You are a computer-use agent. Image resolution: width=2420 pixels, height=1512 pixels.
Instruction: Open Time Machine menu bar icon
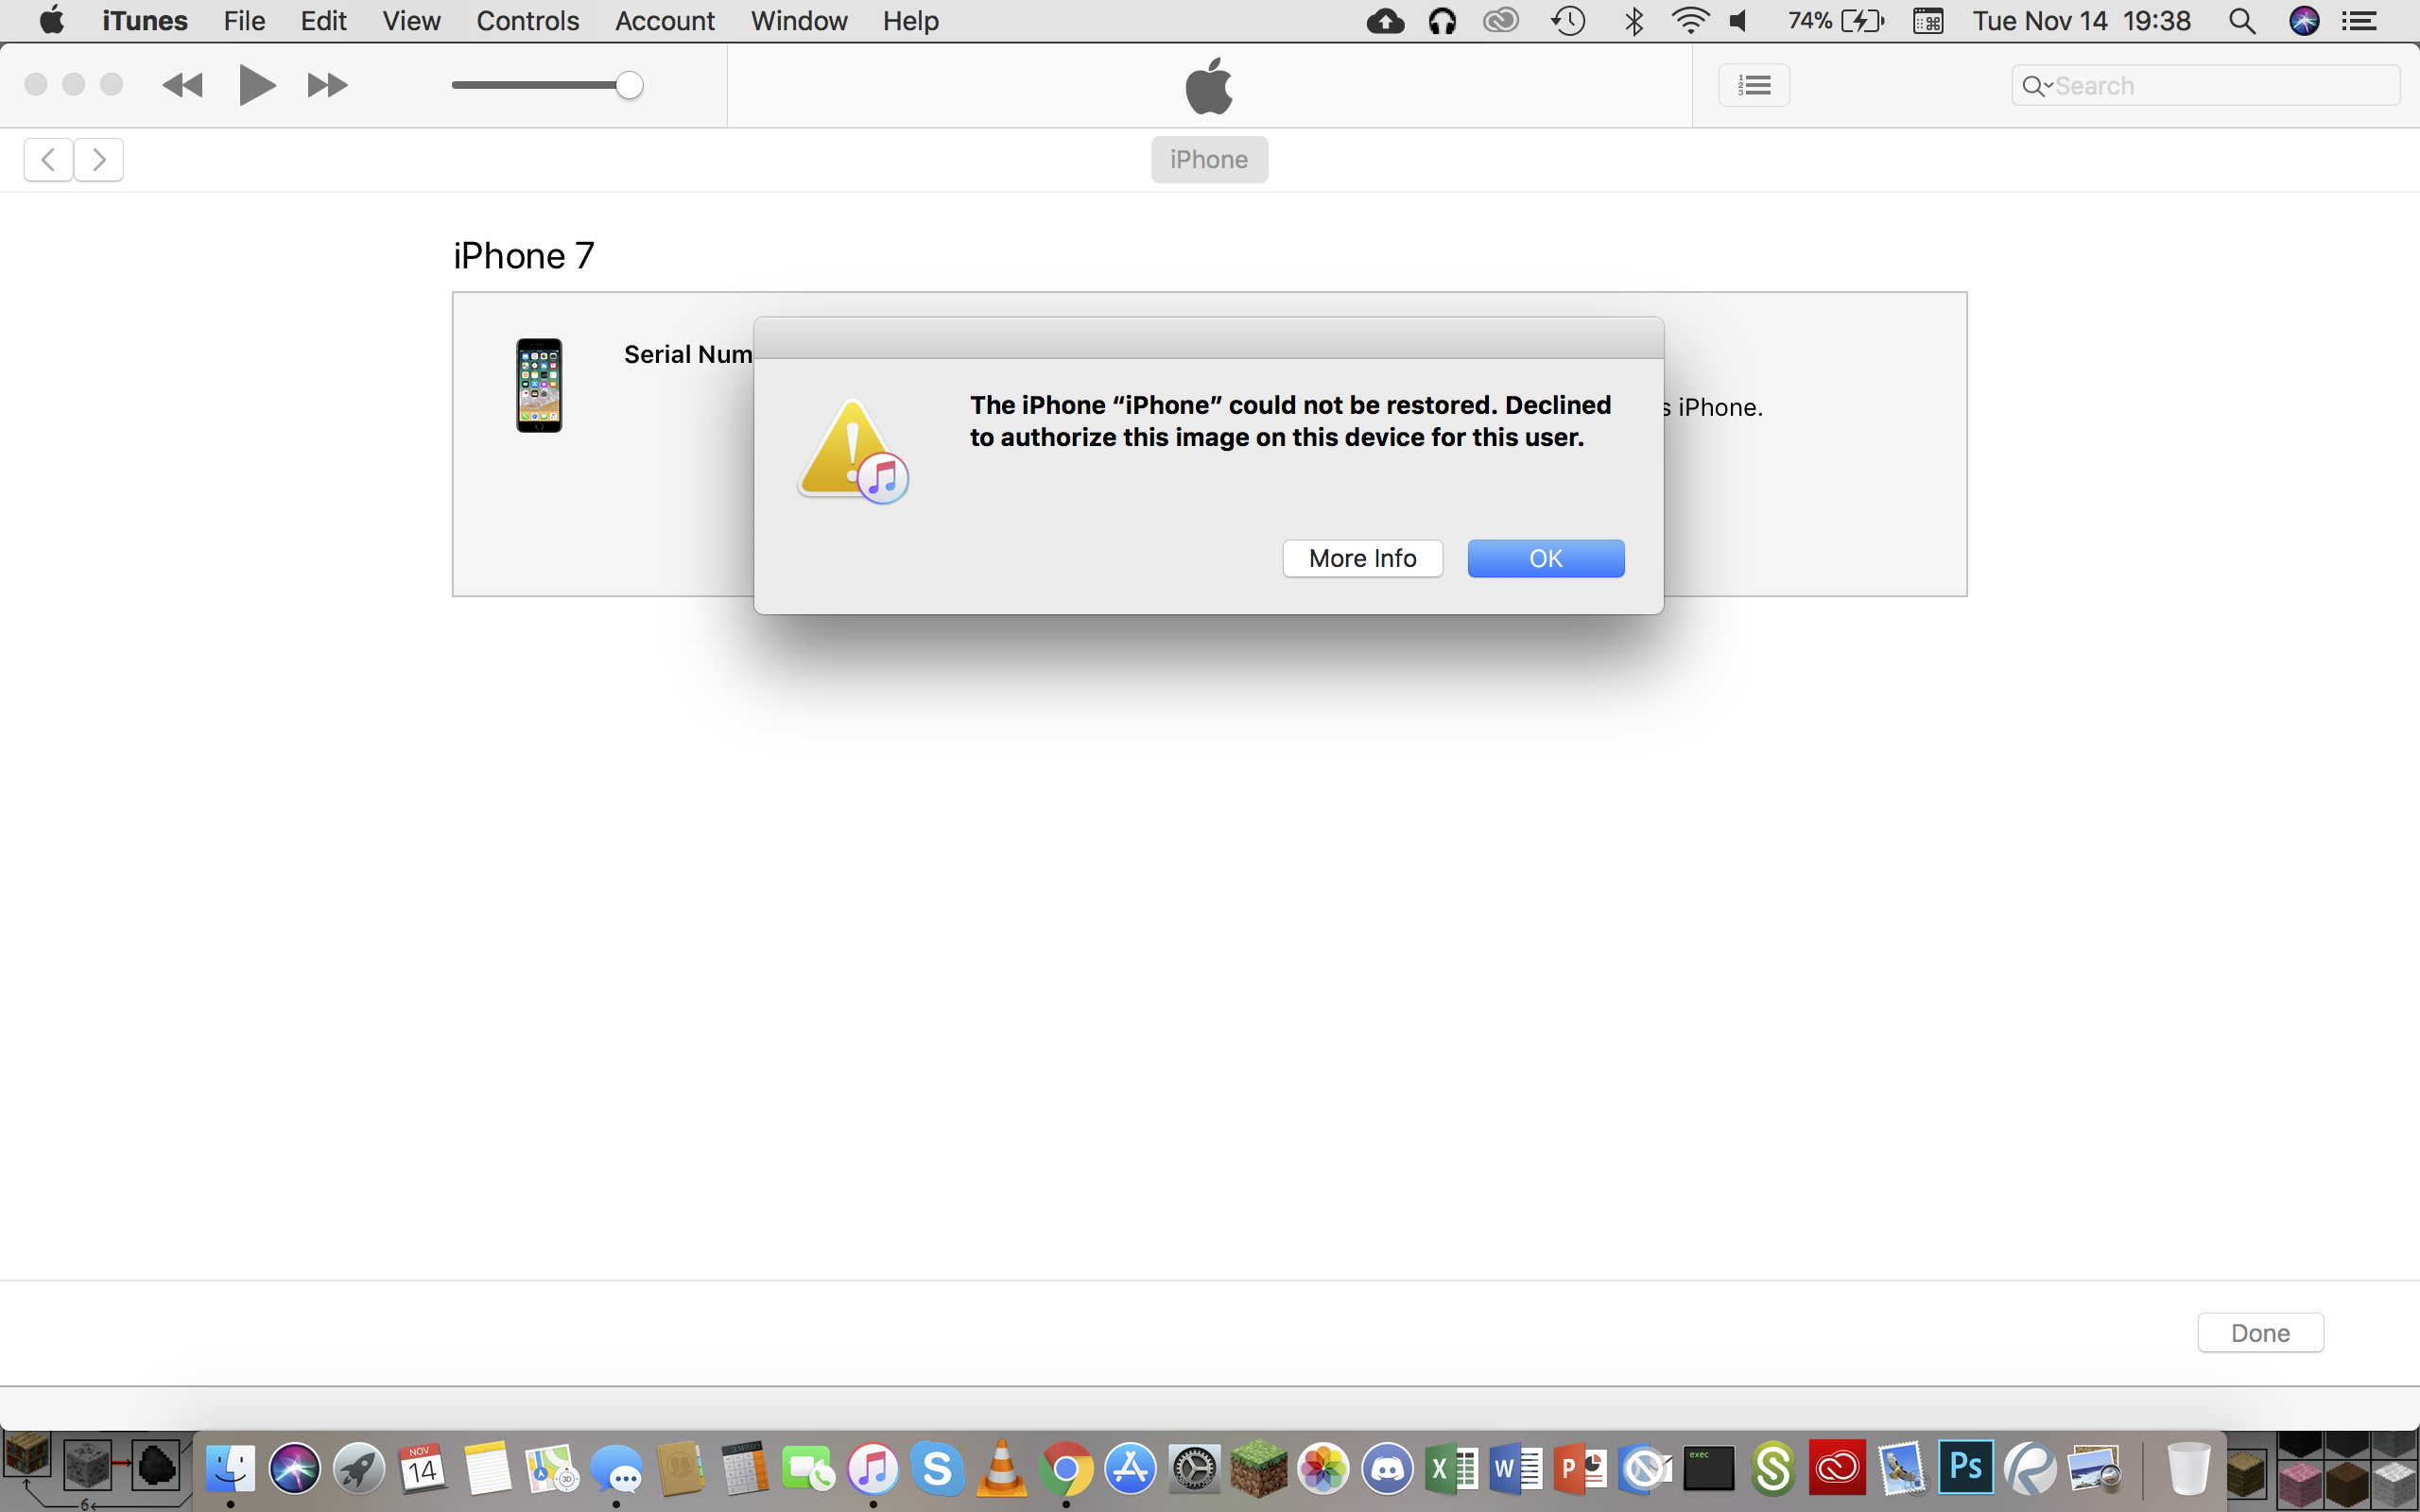click(1568, 21)
